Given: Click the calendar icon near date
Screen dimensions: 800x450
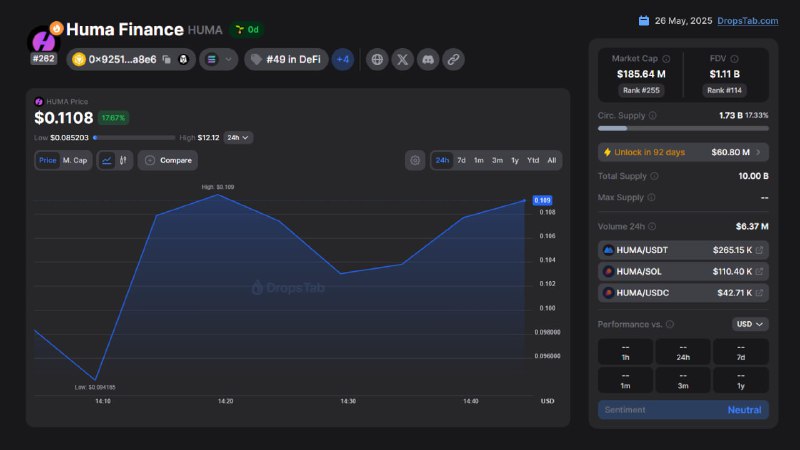Looking at the screenshot, I should pos(644,21).
